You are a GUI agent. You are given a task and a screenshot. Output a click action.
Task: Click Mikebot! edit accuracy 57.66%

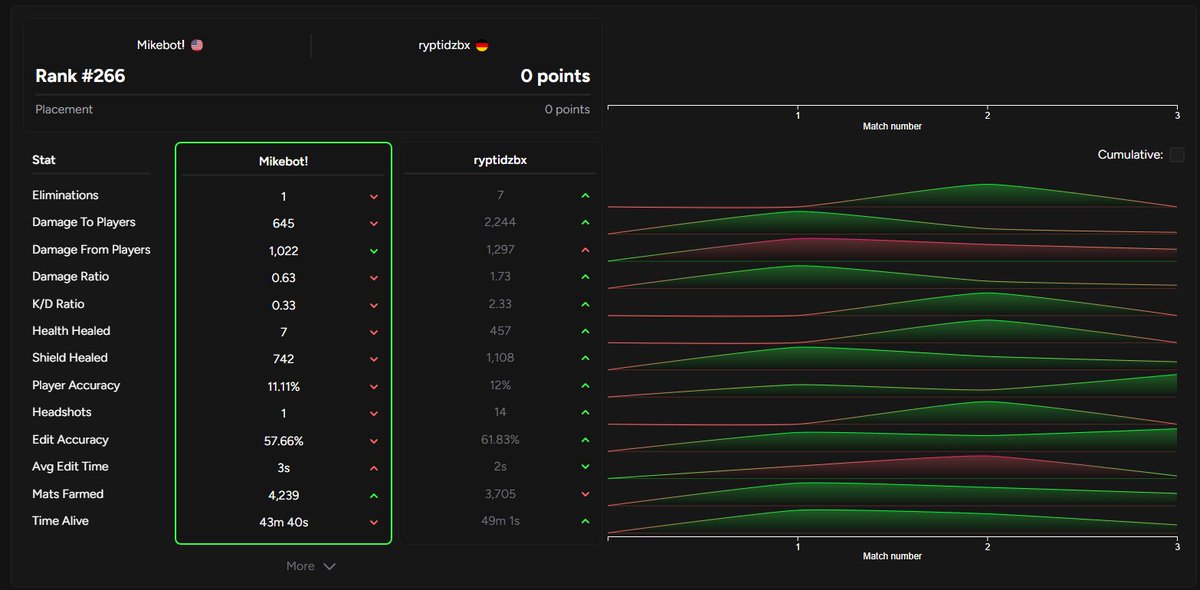point(283,441)
